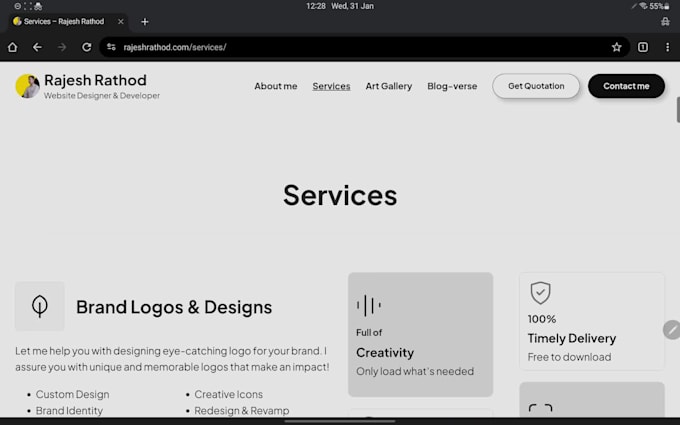Click the 12:28 clock in status bar
The width and height of the screenshot is (680, 425).
(316, 6)
